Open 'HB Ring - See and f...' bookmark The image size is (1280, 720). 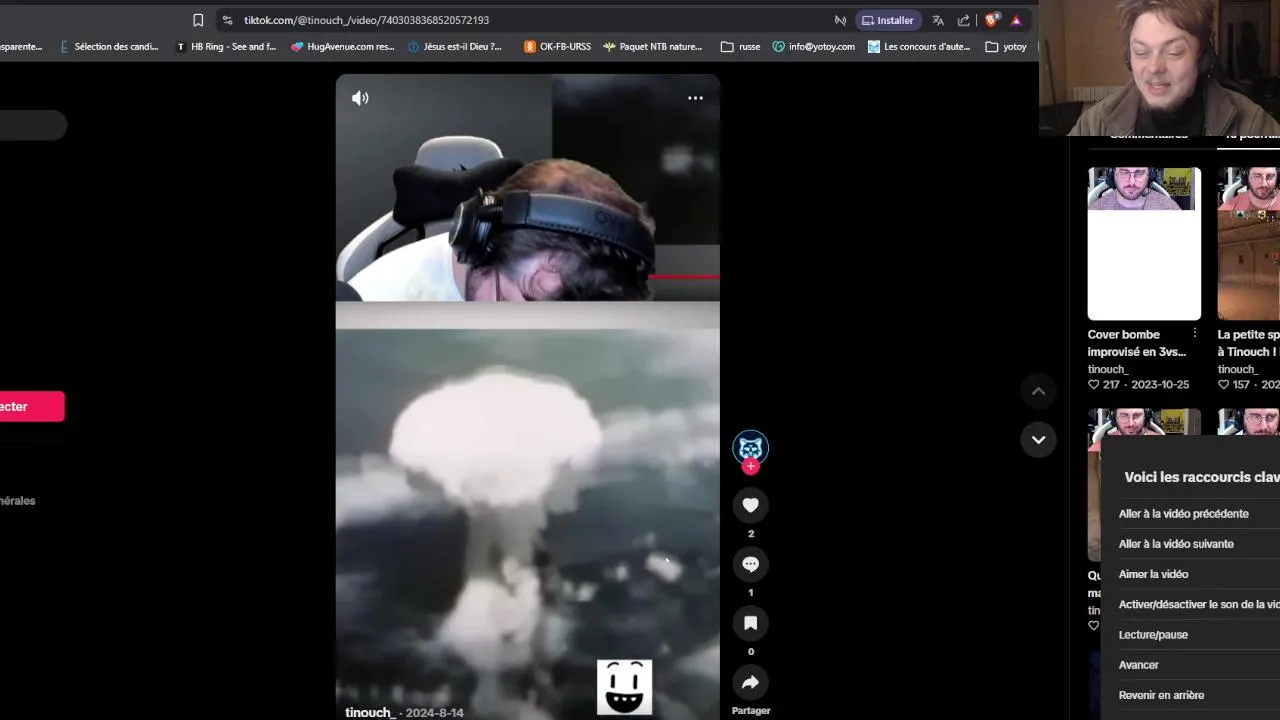tap(226, 46)
